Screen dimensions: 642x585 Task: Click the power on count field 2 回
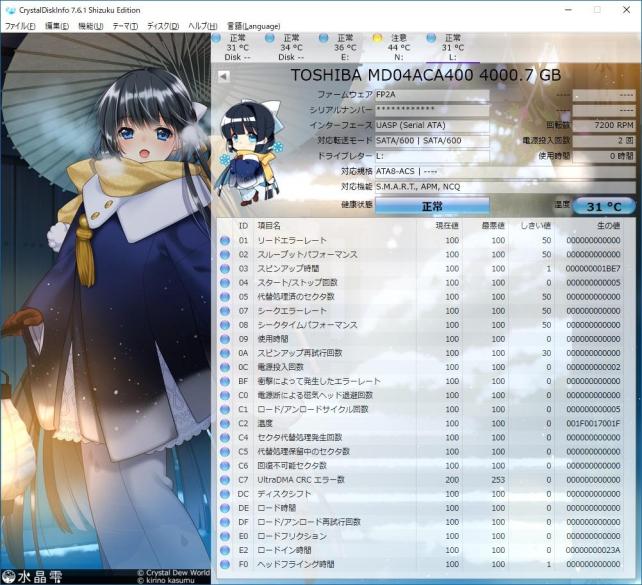pyautogui.click(x=604, y=141)
